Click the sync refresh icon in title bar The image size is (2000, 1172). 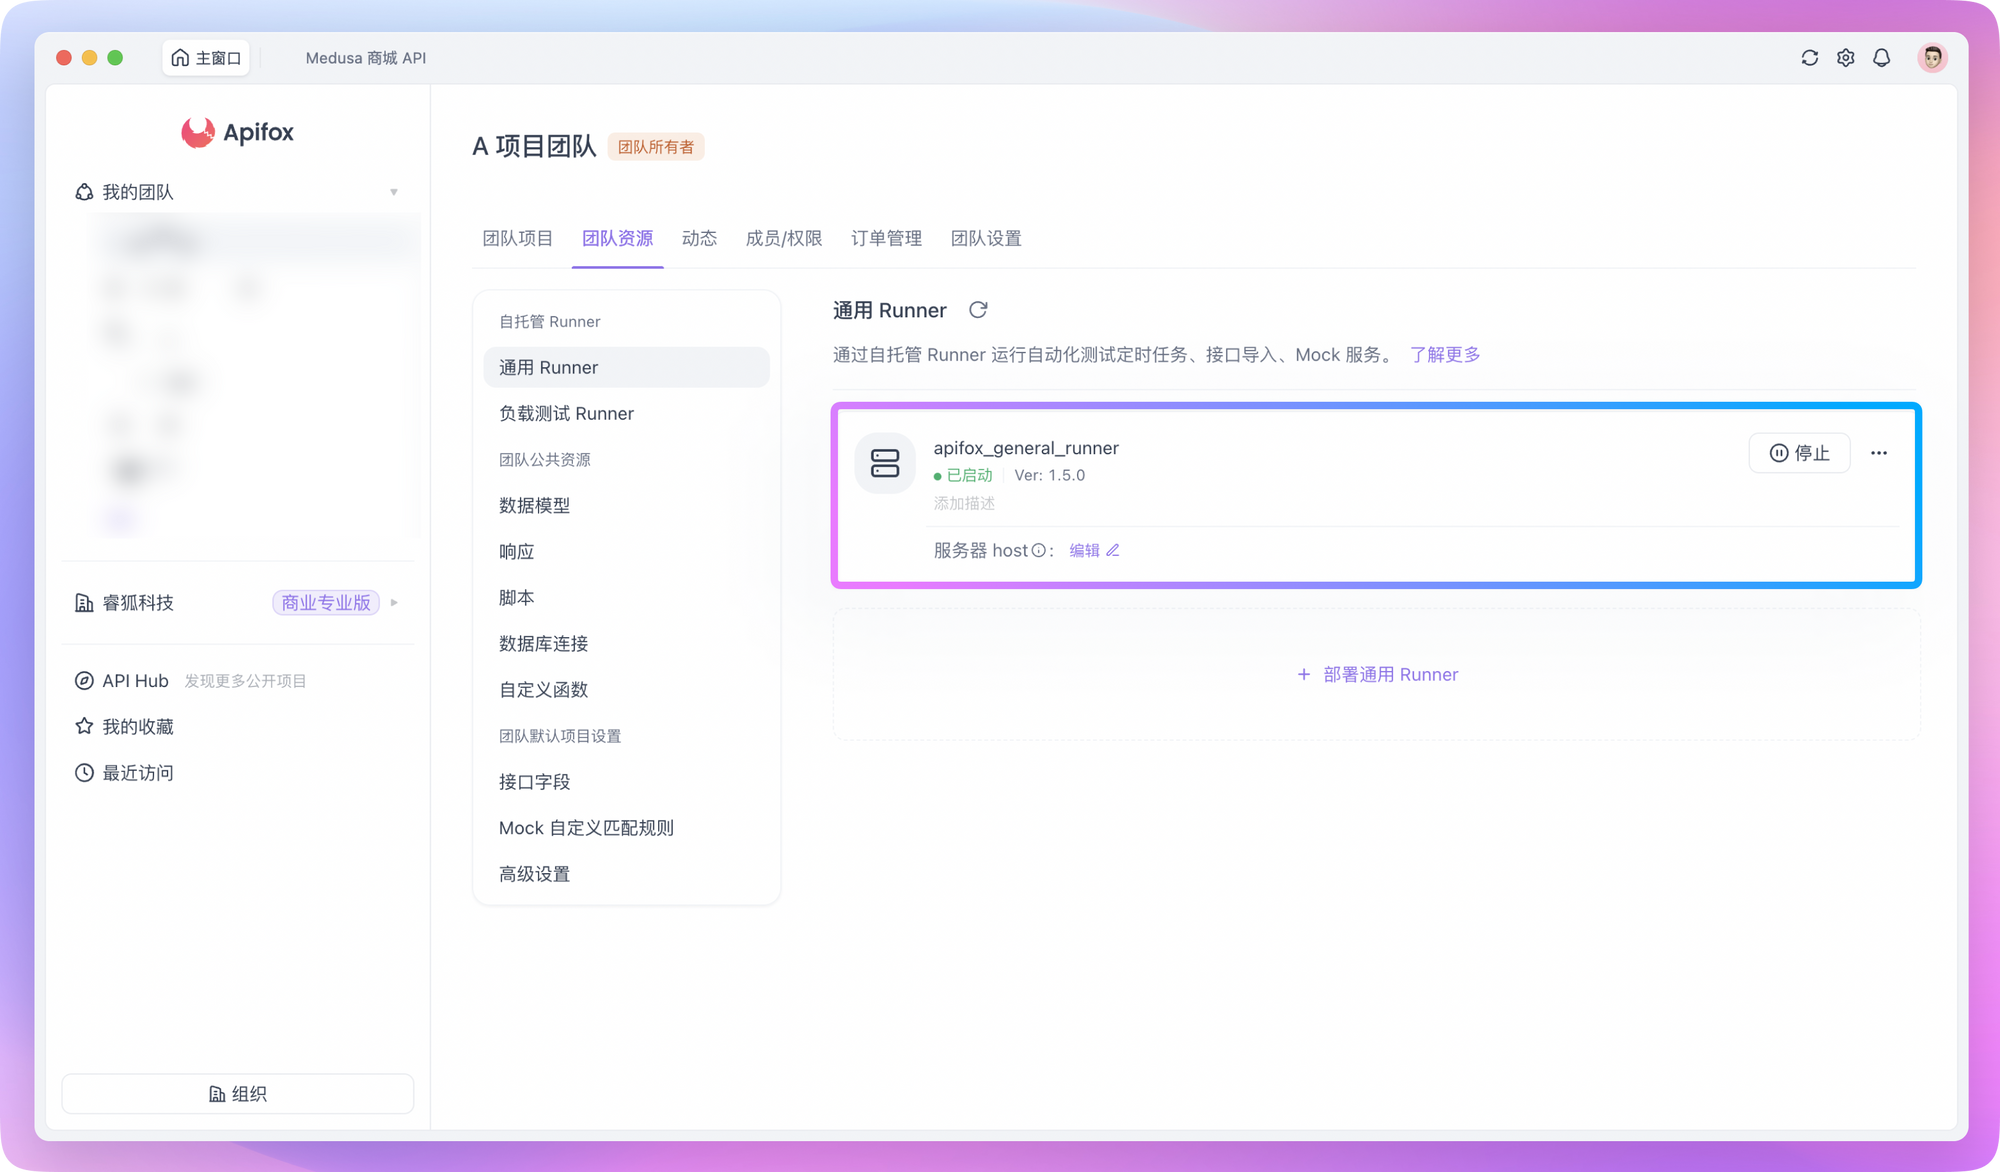[x=1809, y=58]
